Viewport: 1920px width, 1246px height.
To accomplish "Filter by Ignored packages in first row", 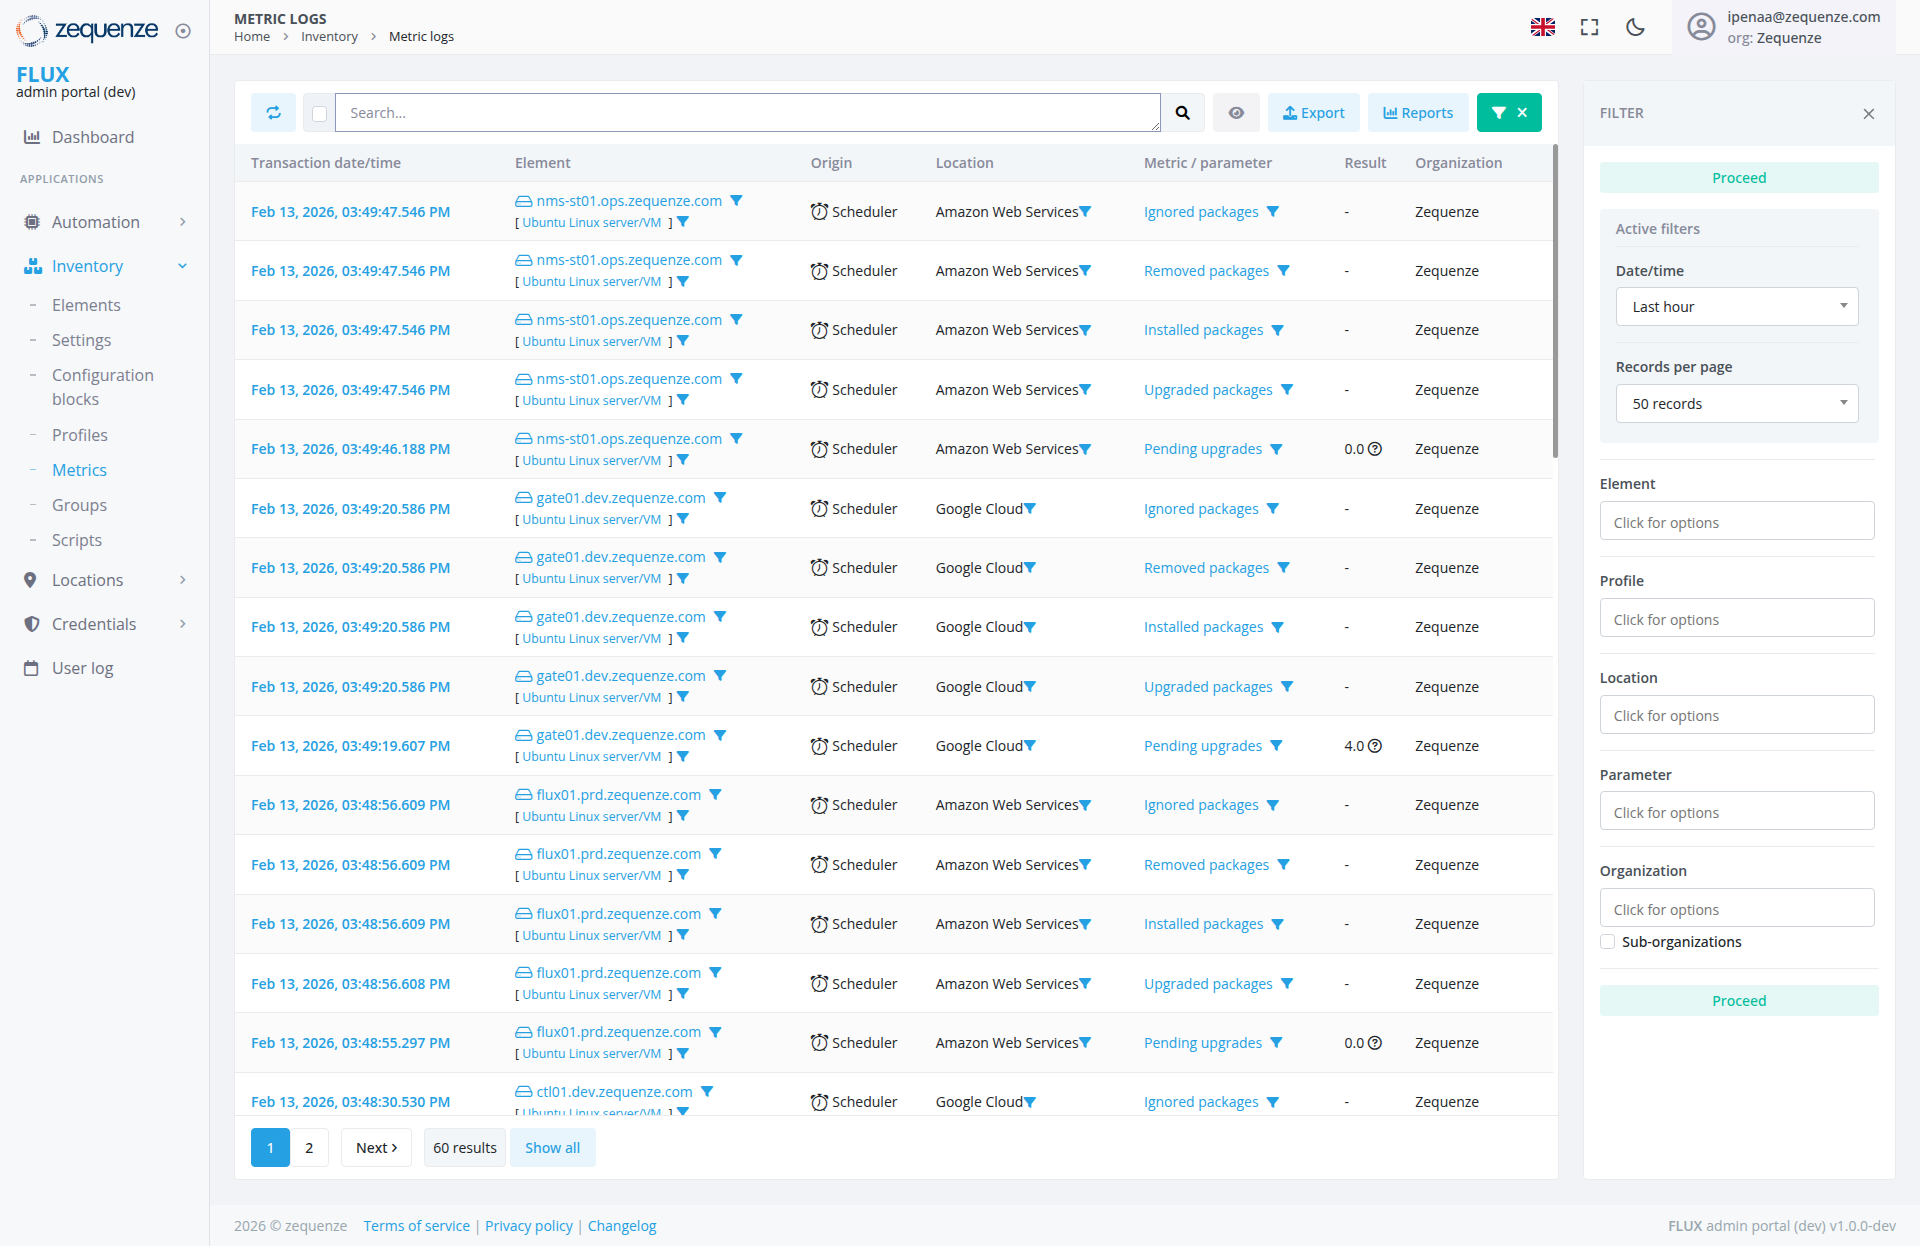I will tap(1273, 212).
